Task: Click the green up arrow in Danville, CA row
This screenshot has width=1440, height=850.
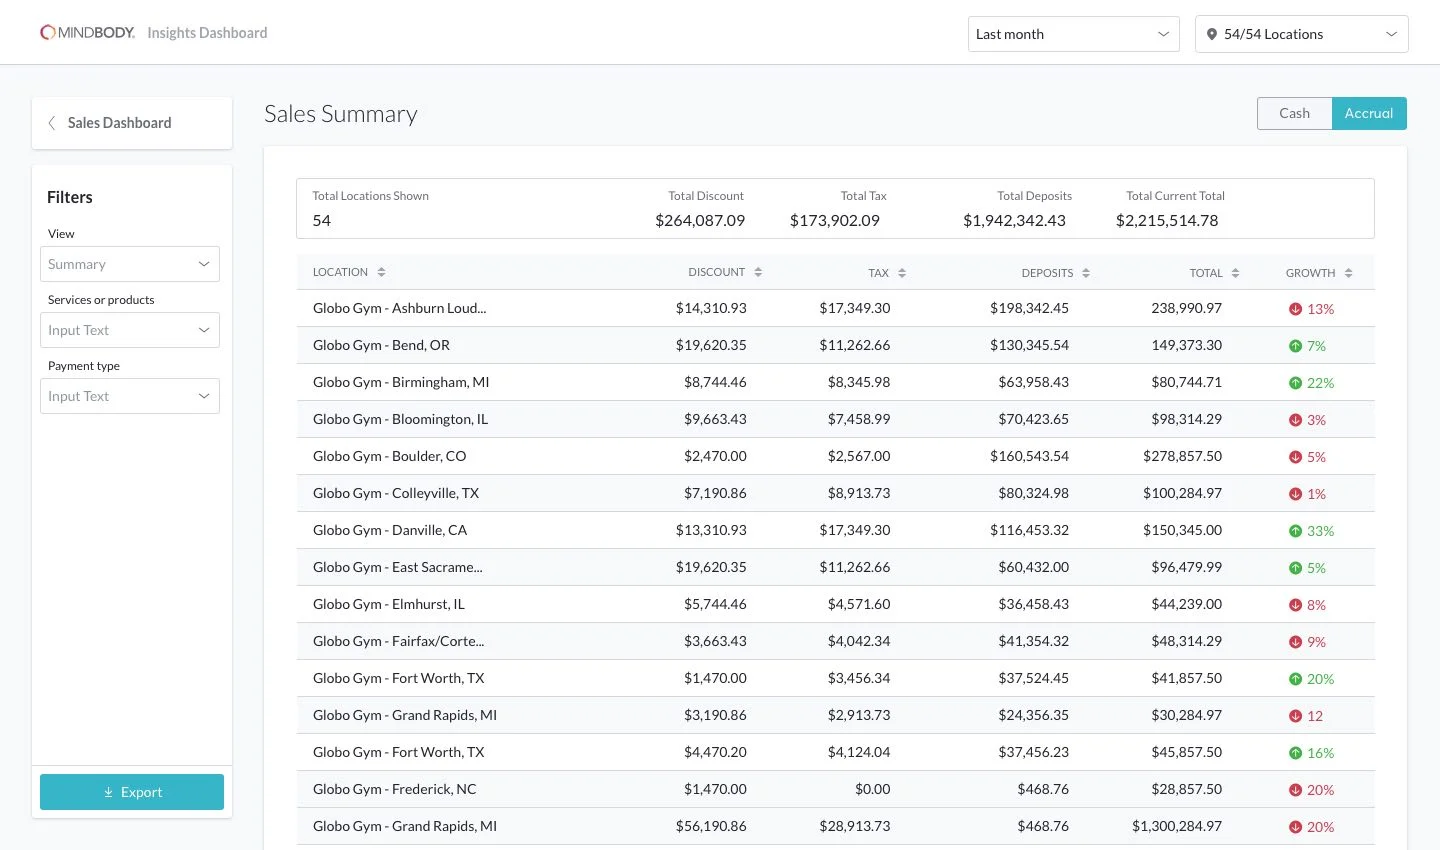Action: click(x=1295, y=531)
